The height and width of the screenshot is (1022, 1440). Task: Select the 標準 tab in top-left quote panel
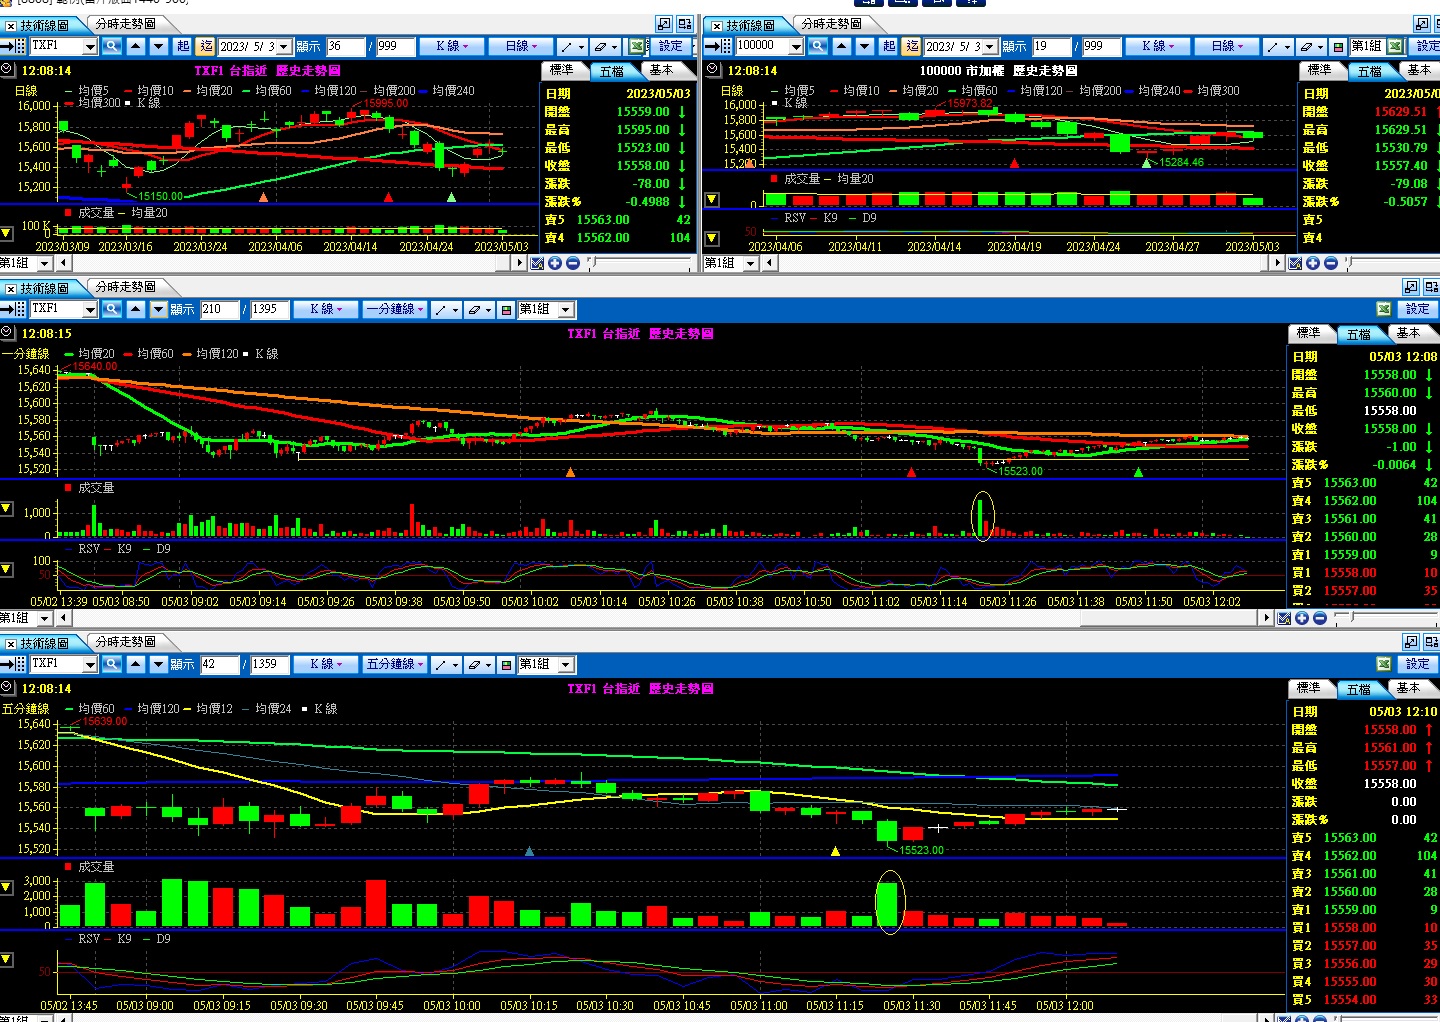pyautogui.click(x=562, y=70)
